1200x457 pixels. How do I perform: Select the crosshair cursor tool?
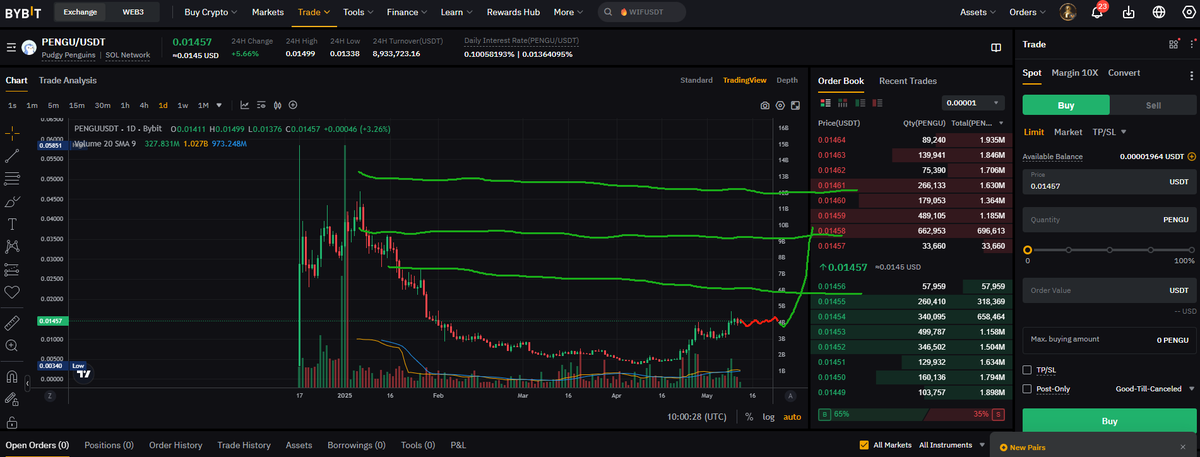coord(12,132)
